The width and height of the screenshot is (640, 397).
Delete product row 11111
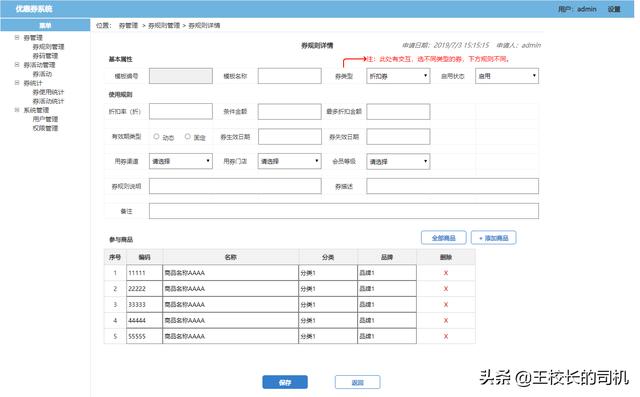446,273
